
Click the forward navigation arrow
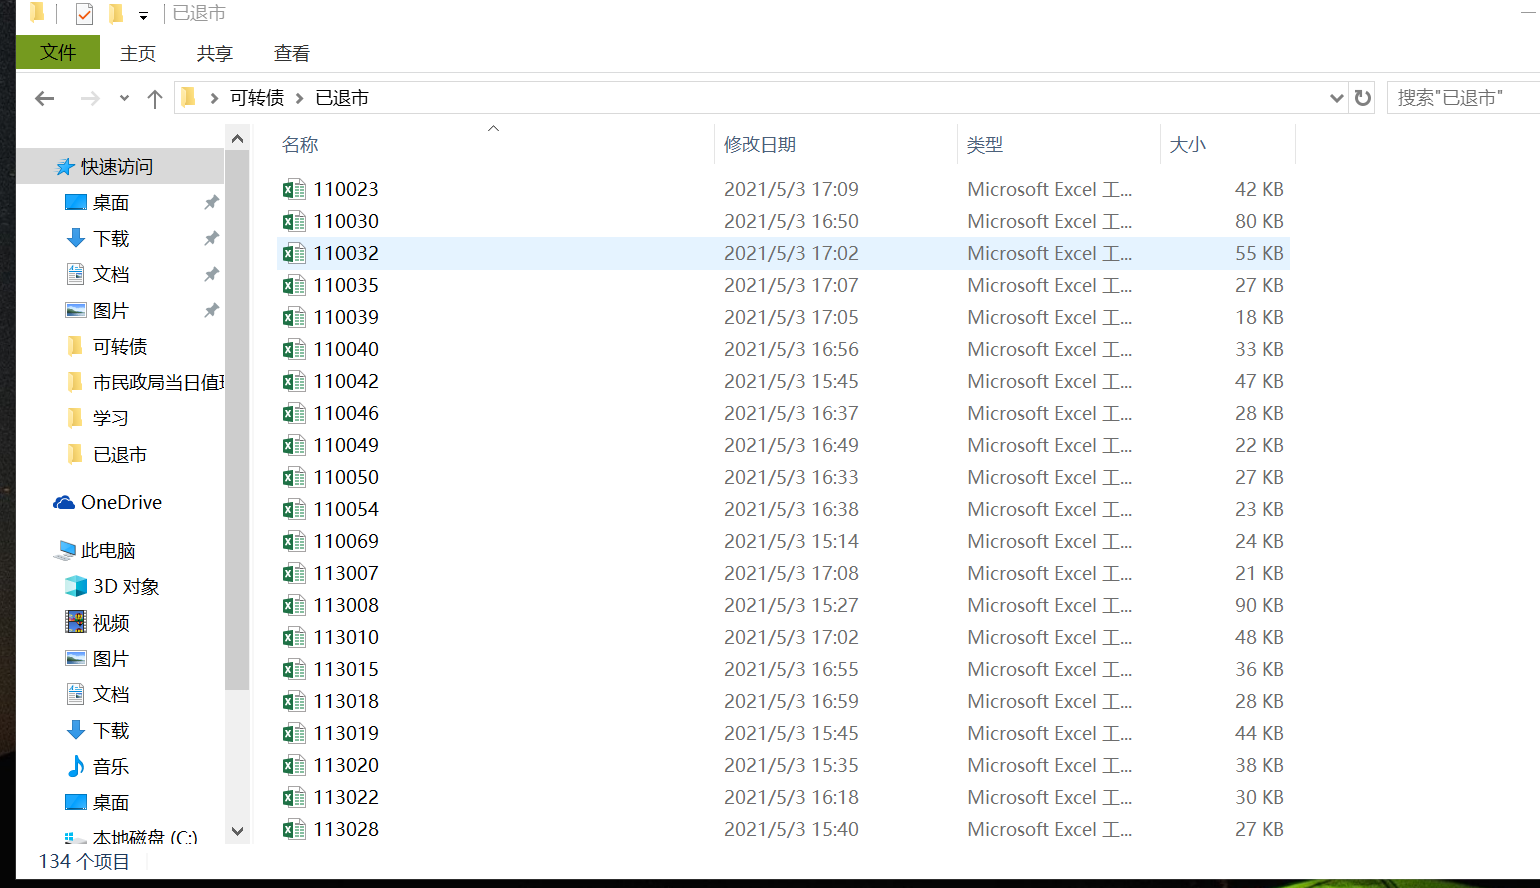[x=90, y=98]
